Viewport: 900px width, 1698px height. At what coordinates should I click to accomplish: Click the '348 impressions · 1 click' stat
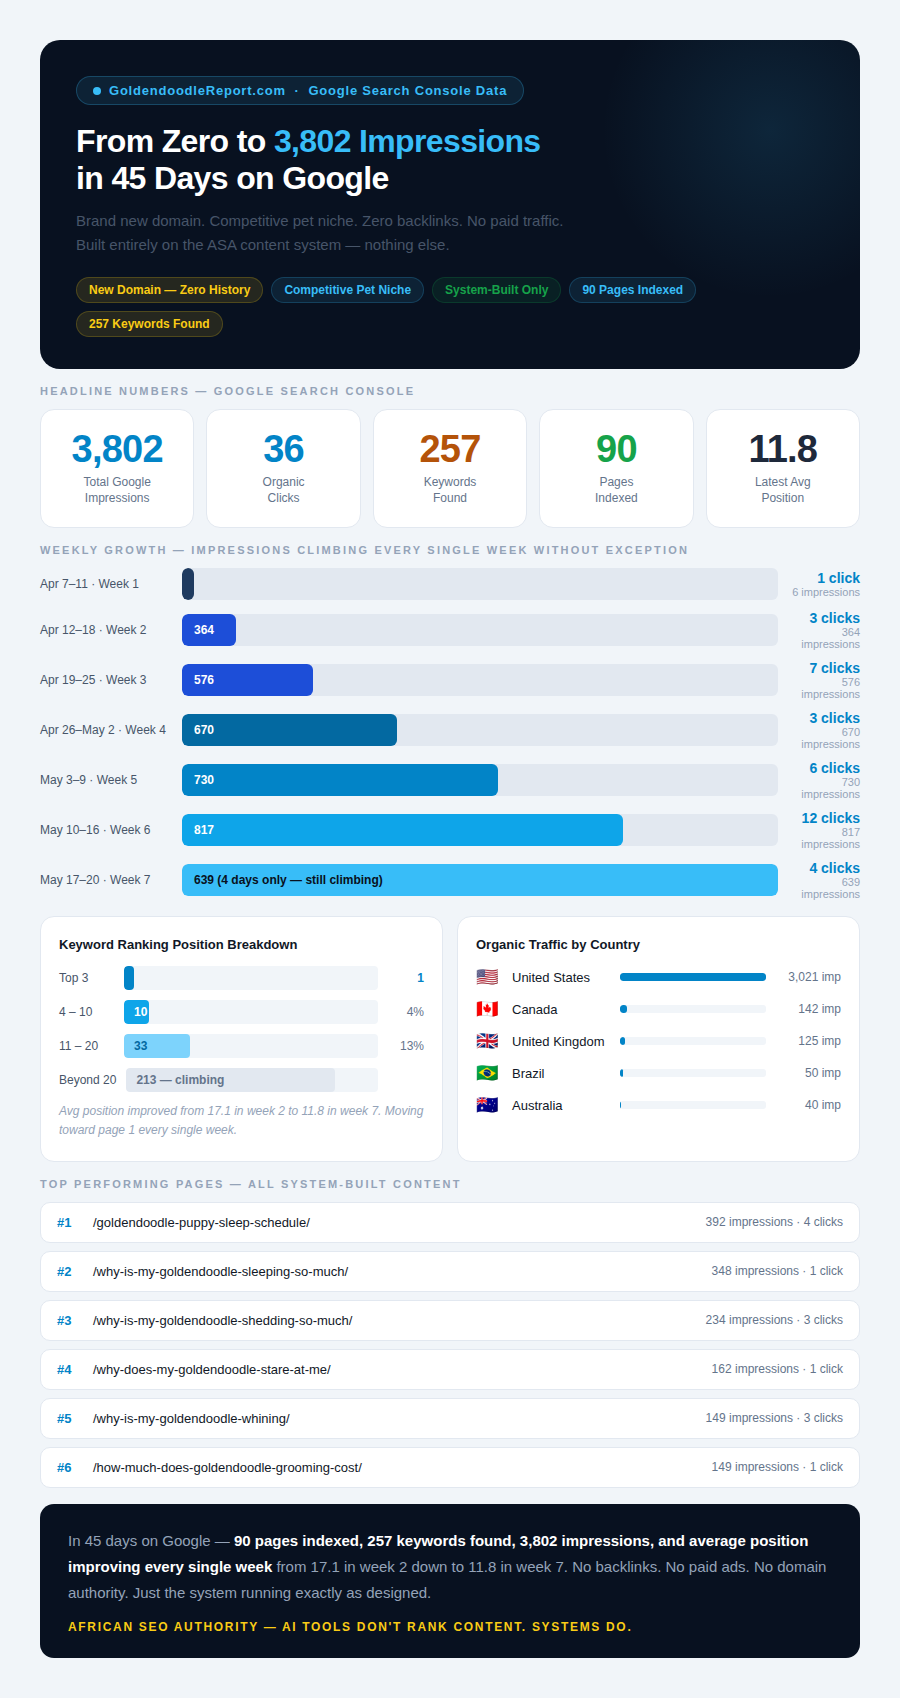[x=777, y=1271]
